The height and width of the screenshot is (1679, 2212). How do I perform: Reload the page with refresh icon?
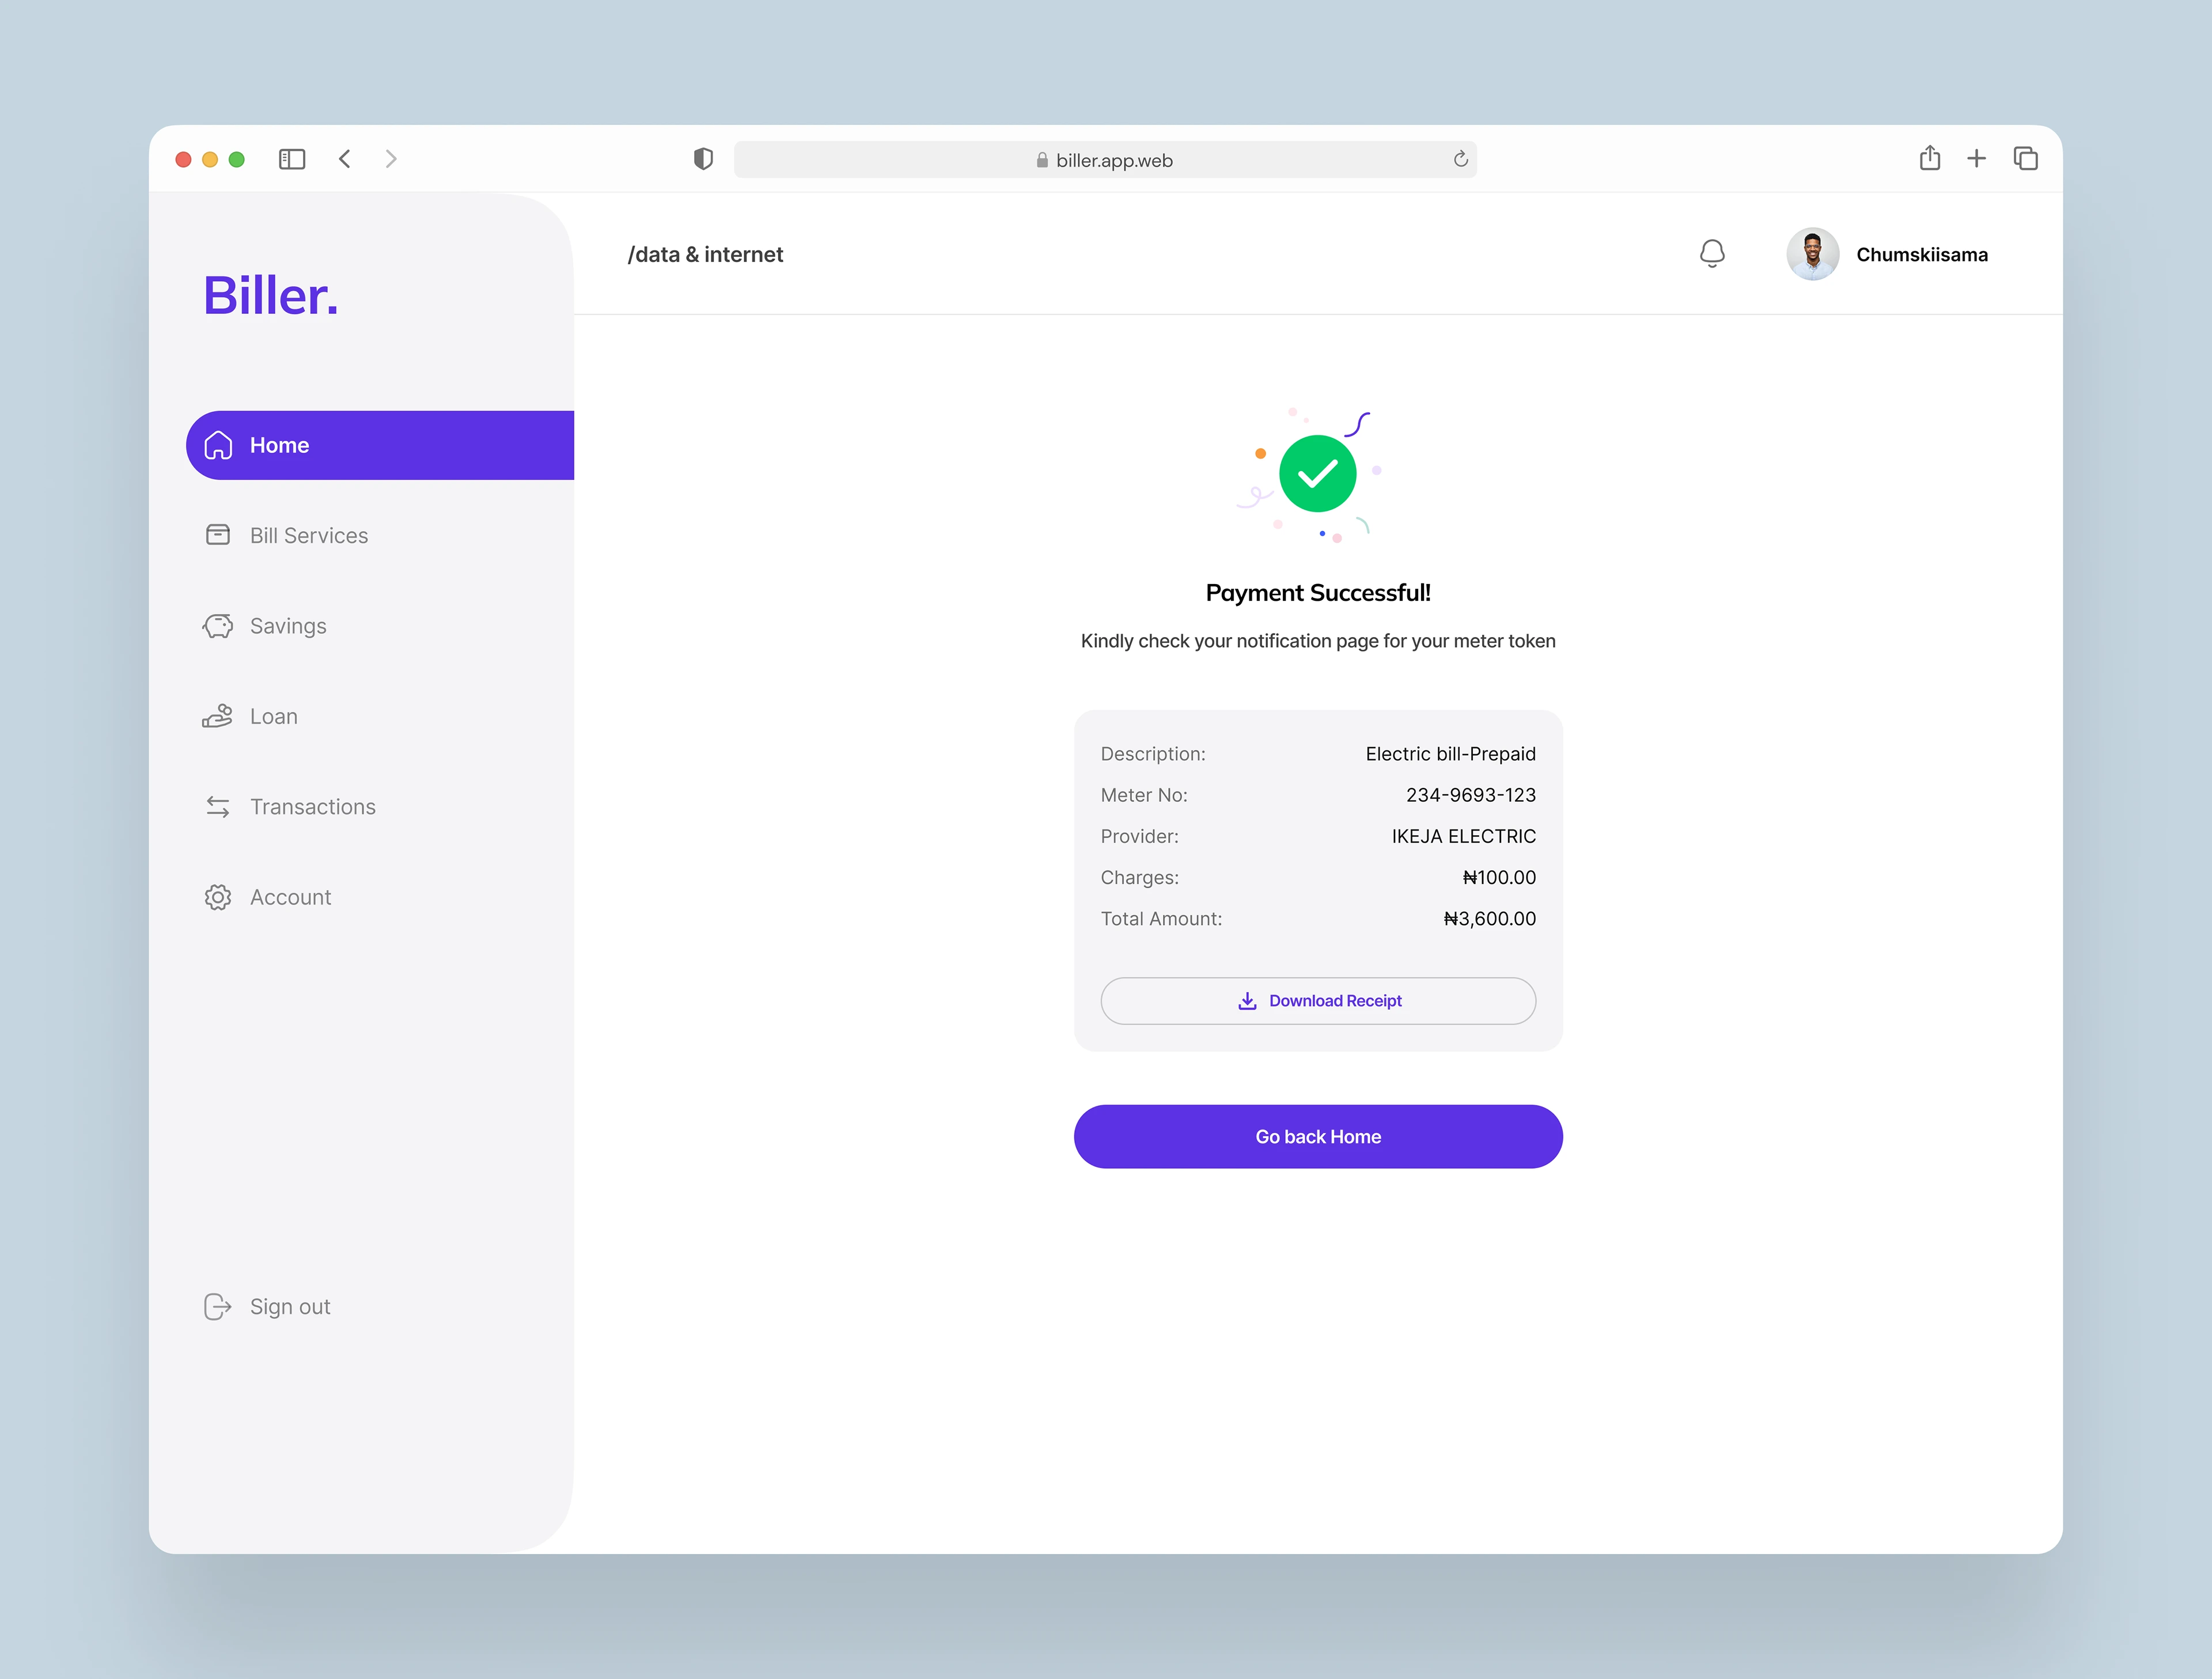coord(1460,159)
